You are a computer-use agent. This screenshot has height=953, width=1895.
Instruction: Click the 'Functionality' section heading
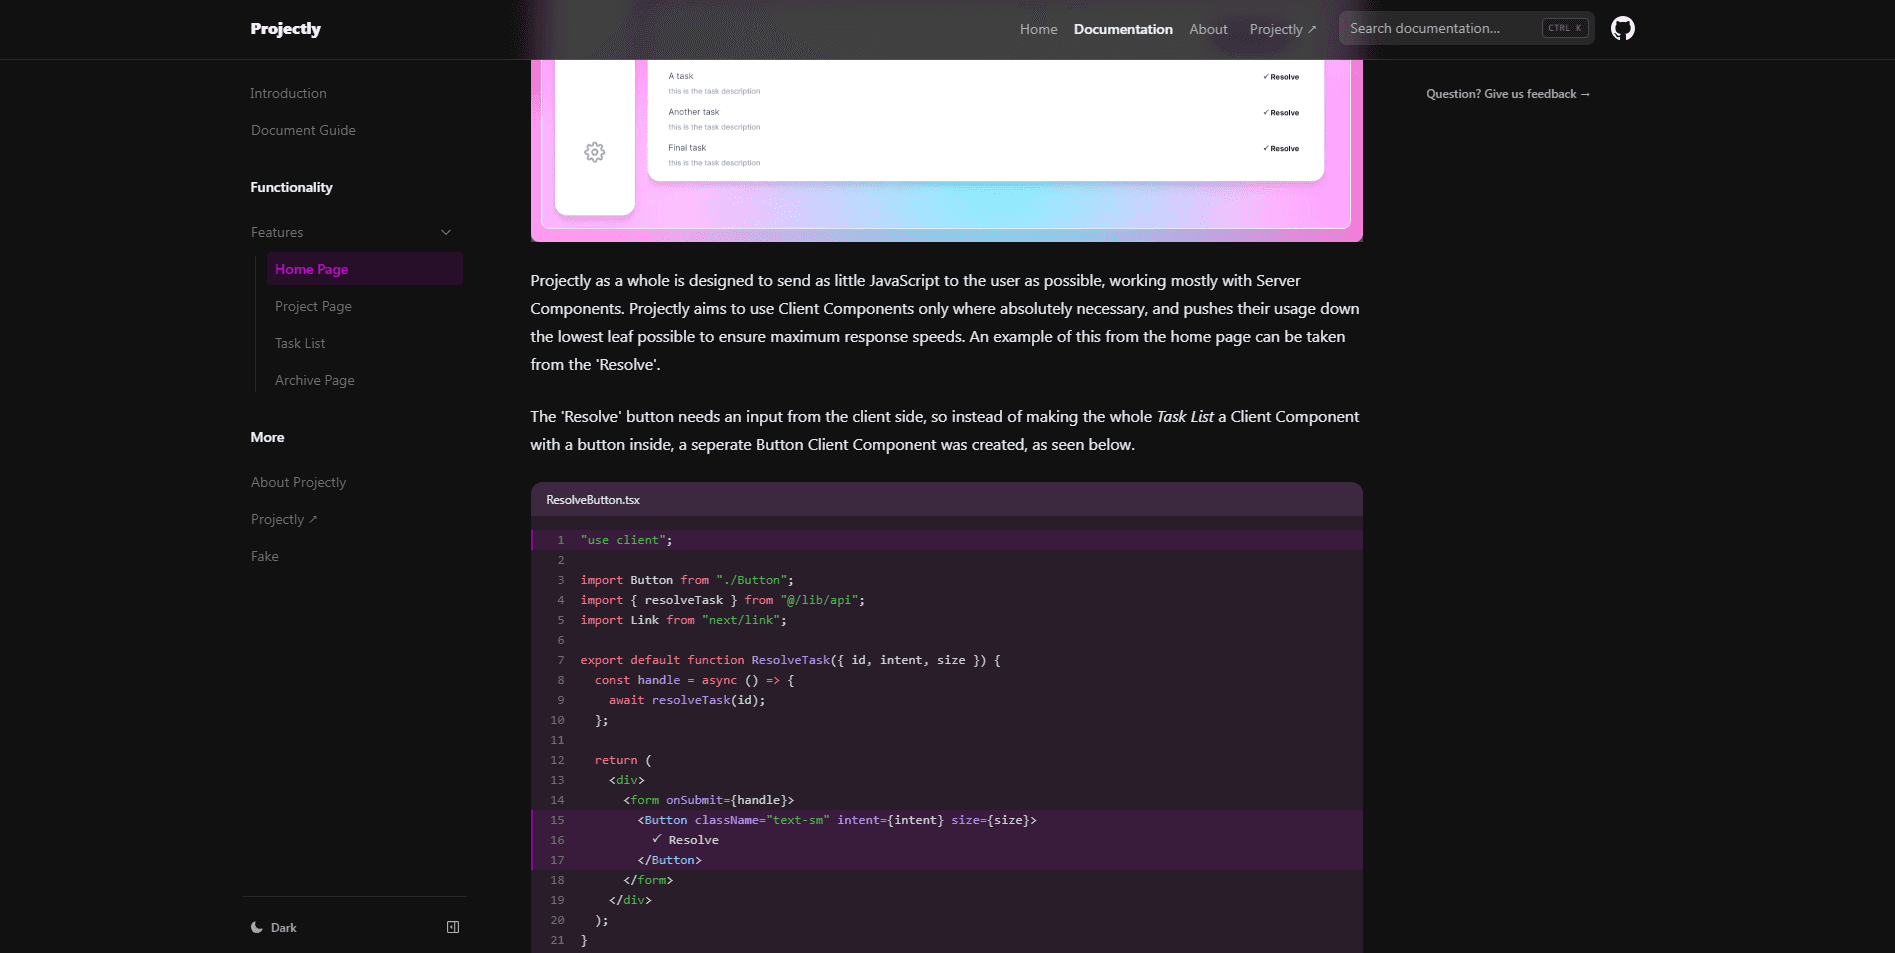point(292,187)
